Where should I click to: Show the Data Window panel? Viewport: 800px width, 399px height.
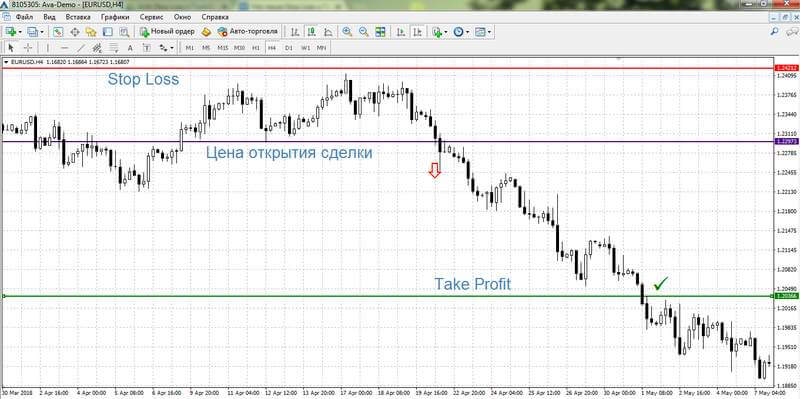[74, 32]
